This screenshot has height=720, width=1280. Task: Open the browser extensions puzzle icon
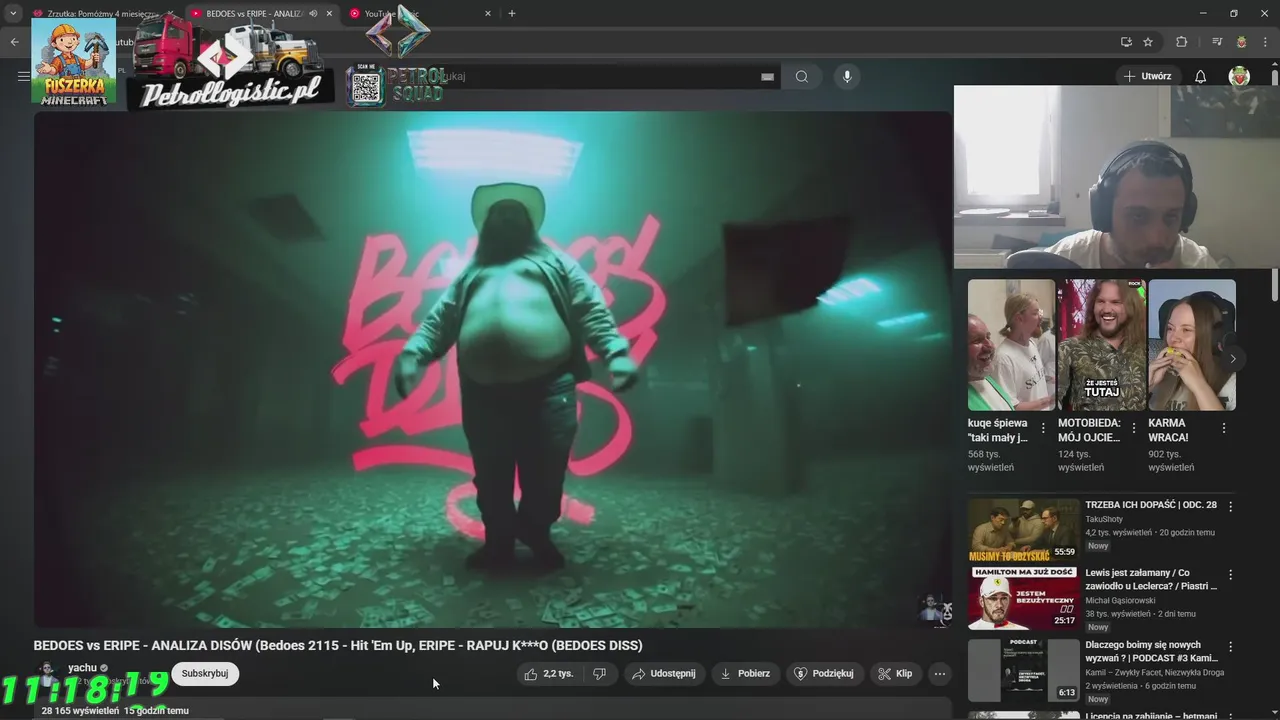pos(1181,42)
